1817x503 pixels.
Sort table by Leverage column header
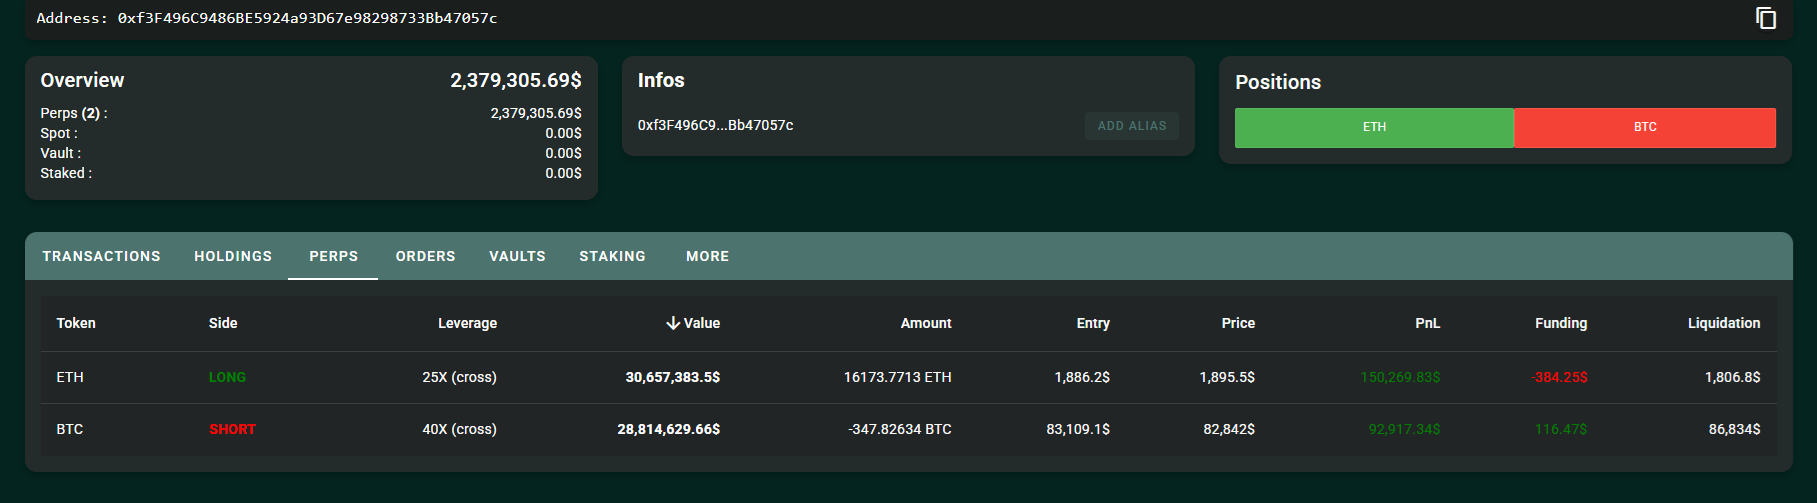467,323
